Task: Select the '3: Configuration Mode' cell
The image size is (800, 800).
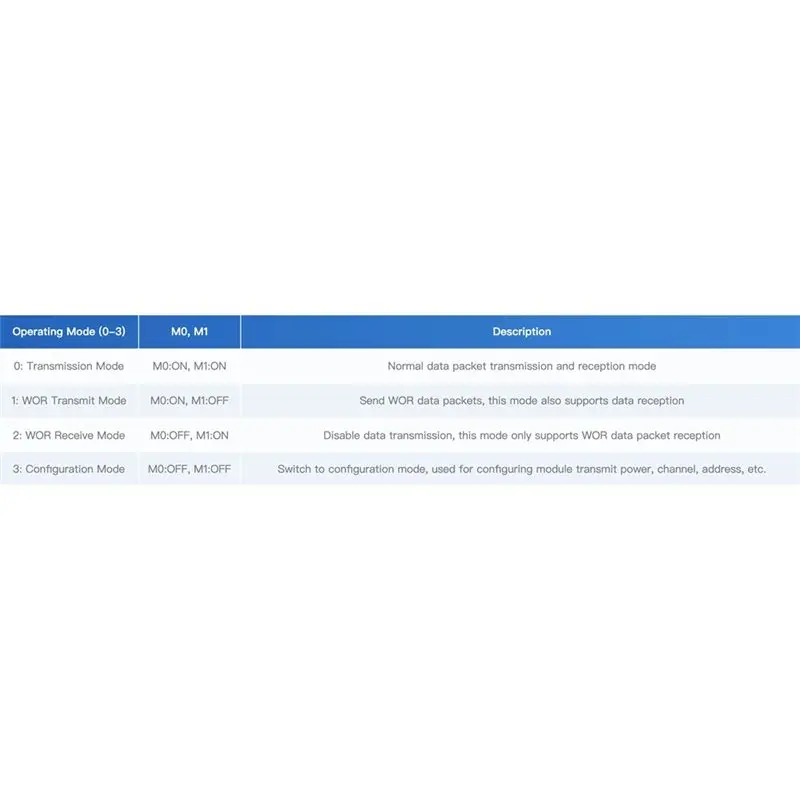Action: [69, 469]
